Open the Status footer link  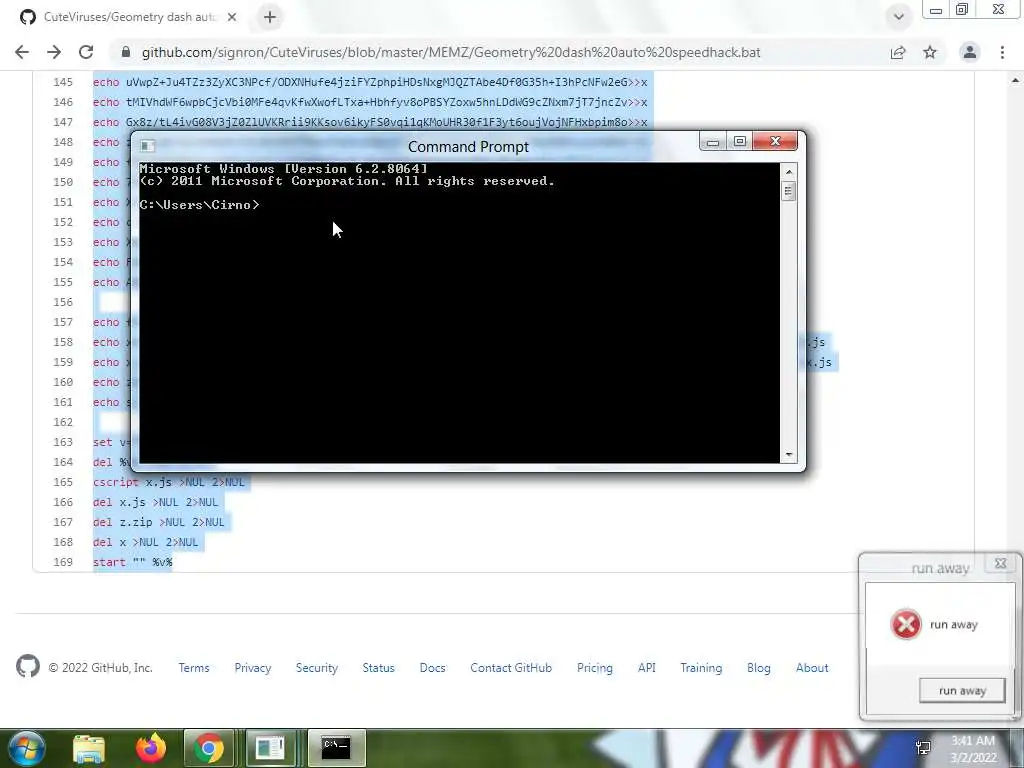point(379,667)
